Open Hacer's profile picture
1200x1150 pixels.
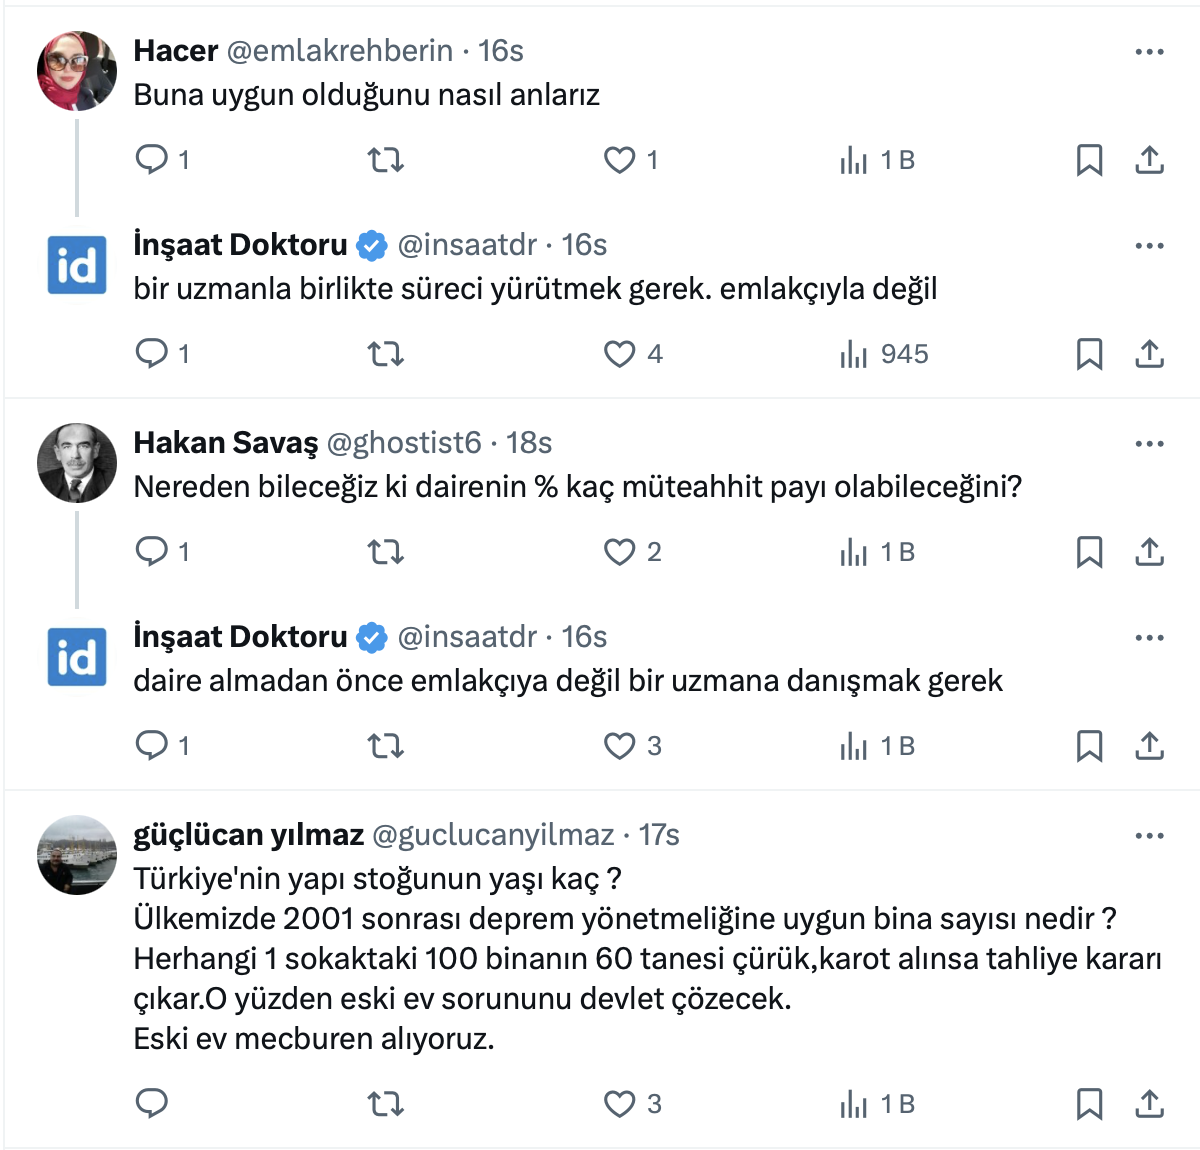pos(77,71)
